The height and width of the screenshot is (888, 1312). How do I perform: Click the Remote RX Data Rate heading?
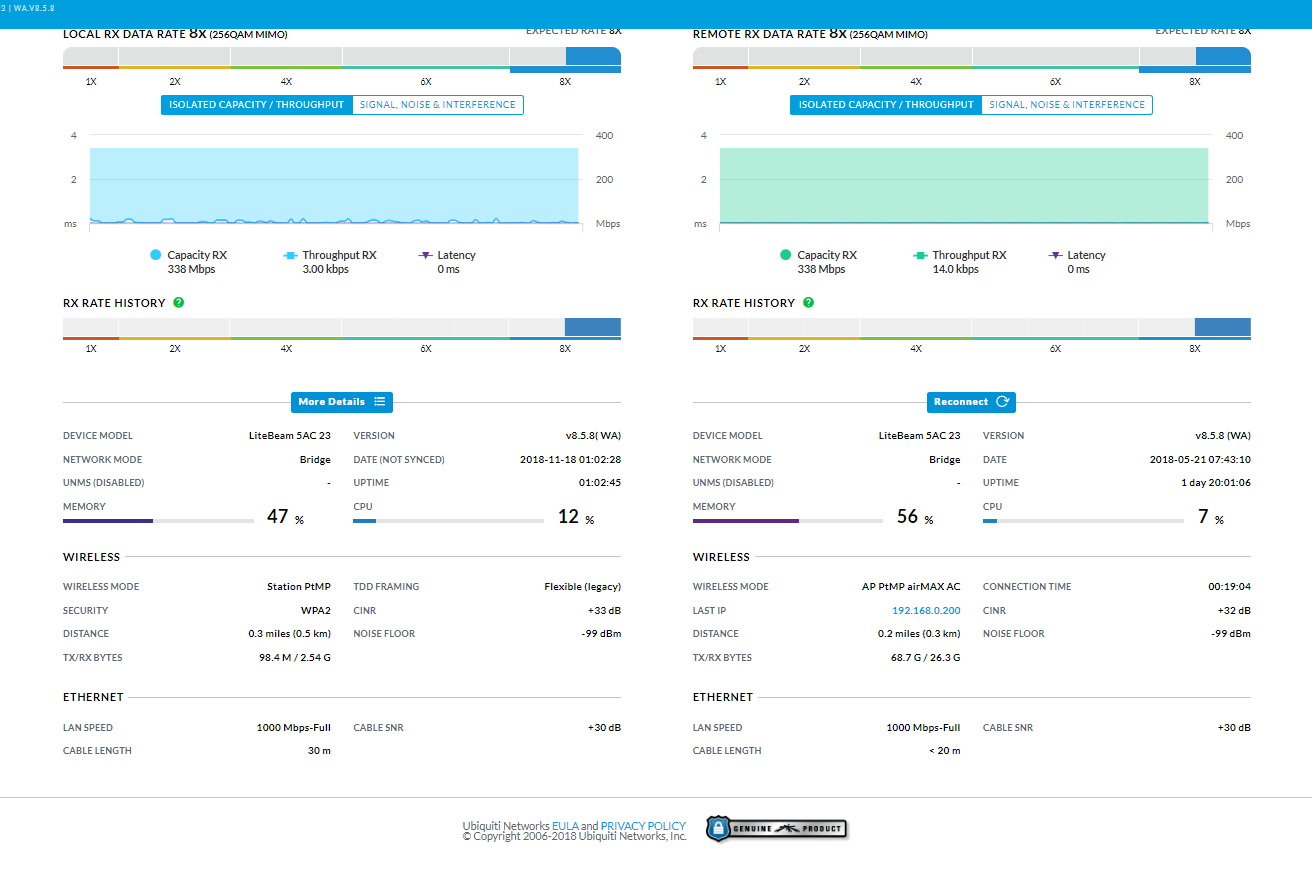[810, 34]
